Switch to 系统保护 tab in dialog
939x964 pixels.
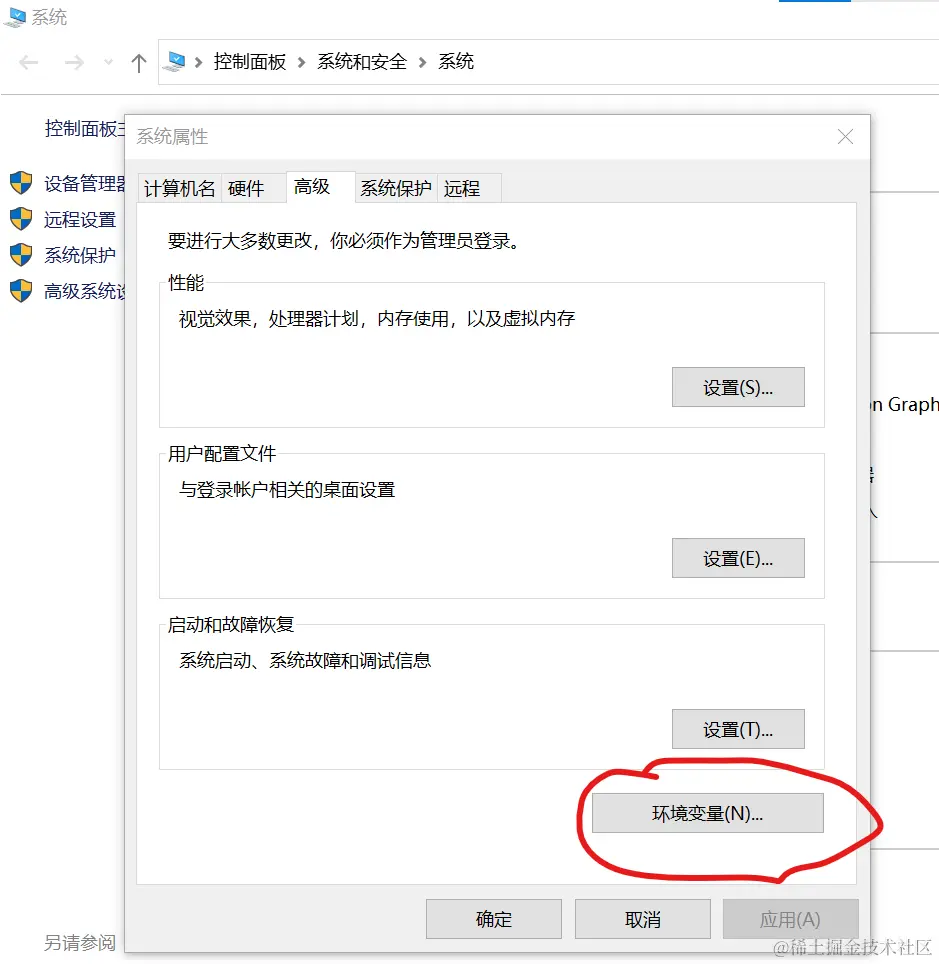click(x=396, y=188)
